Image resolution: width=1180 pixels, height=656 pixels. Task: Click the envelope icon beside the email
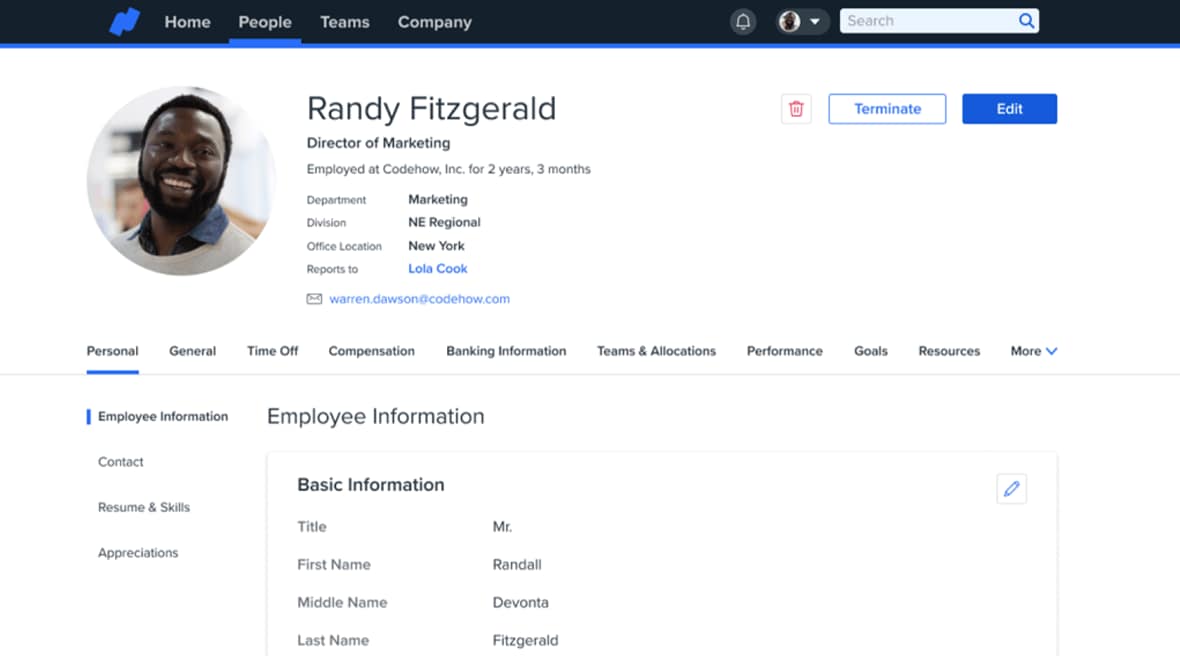click(x=314, y=299)
